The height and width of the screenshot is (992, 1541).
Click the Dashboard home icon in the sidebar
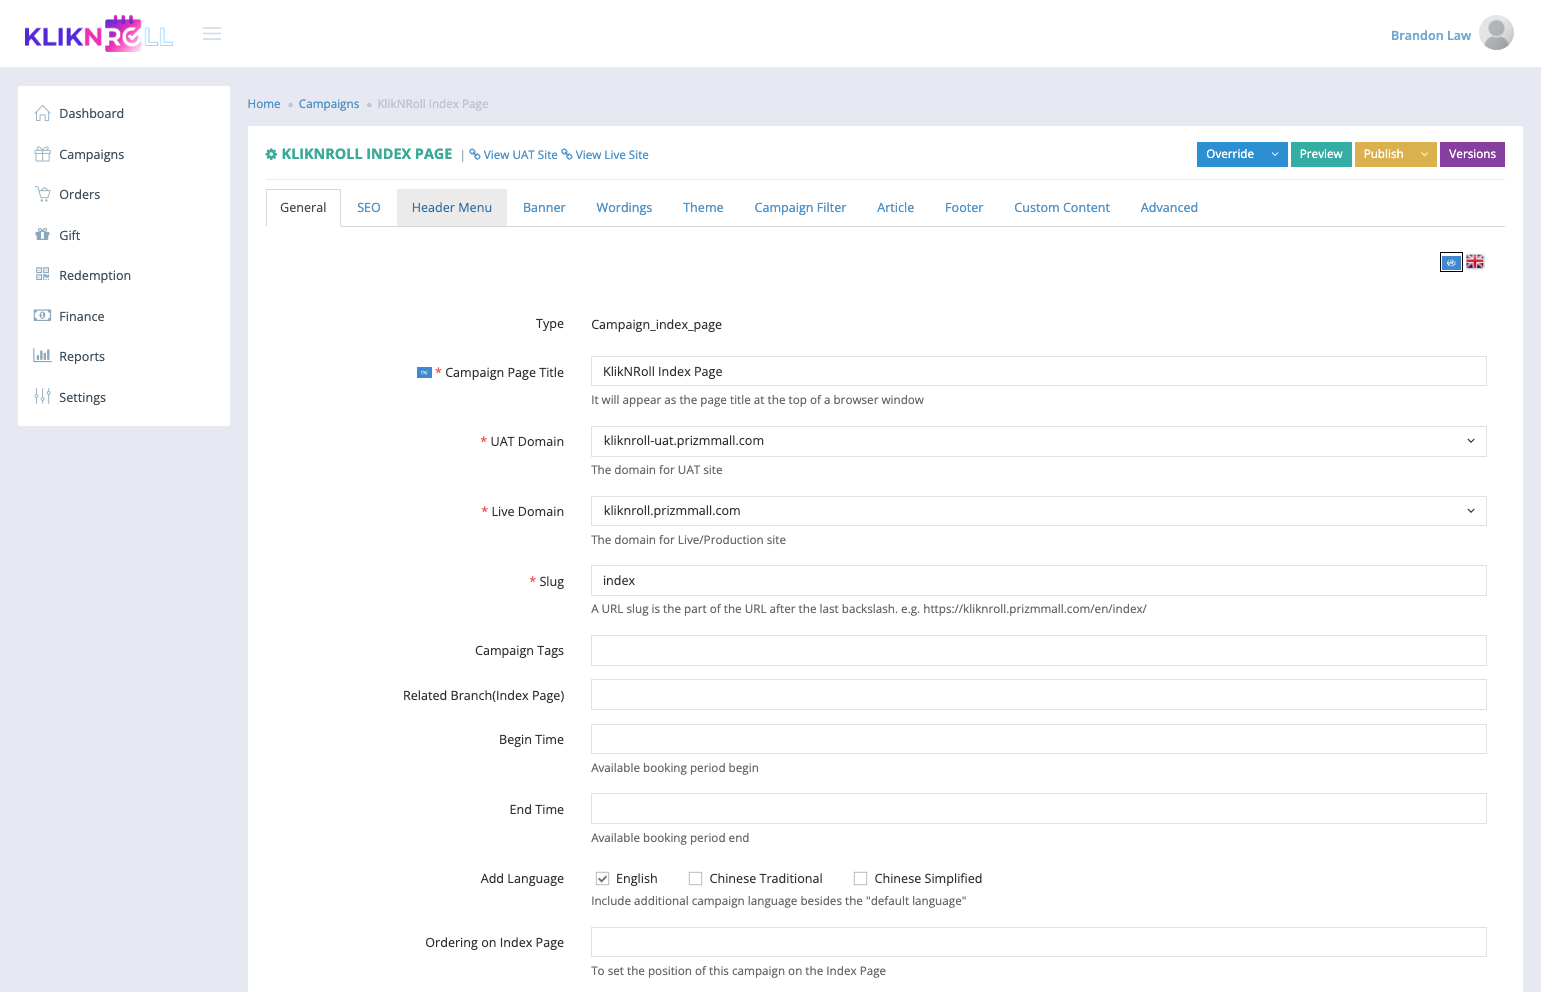(x=42, y=113)
